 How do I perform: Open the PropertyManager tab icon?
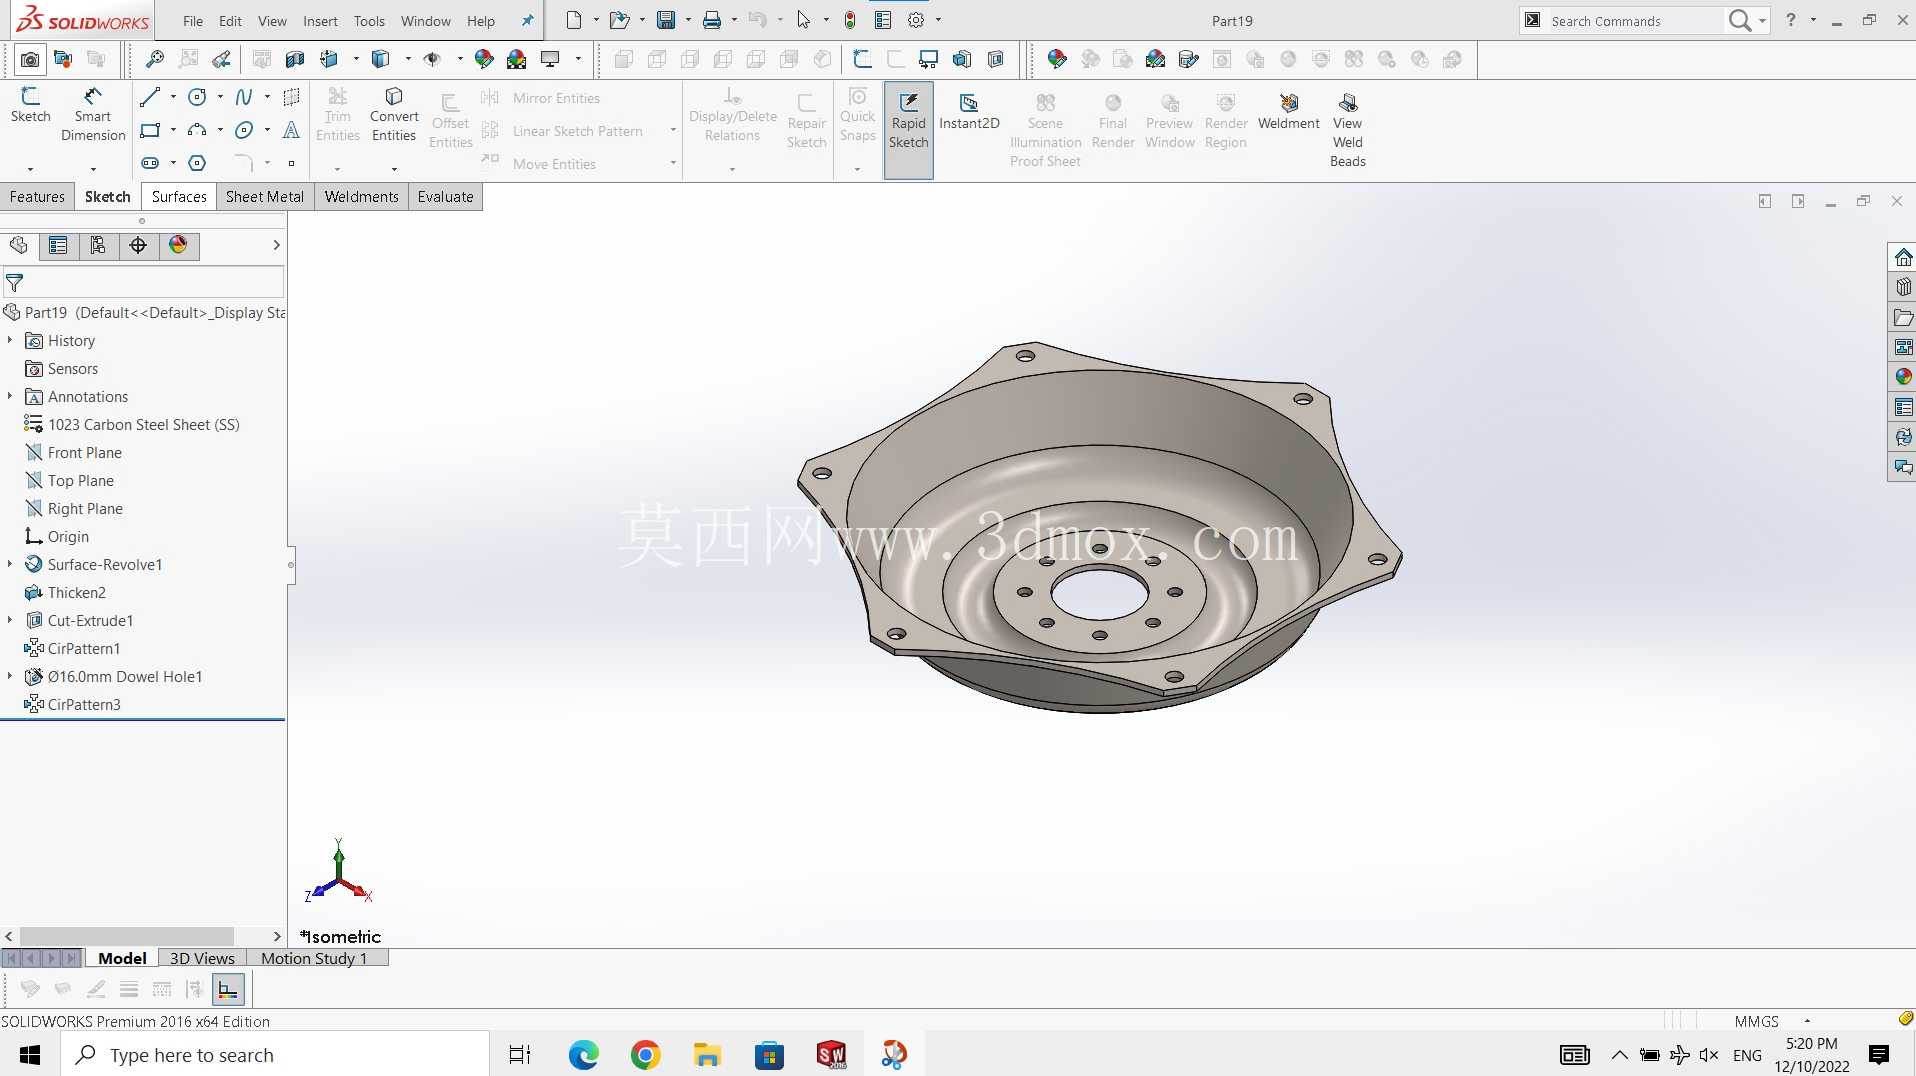tap(58, 245)
